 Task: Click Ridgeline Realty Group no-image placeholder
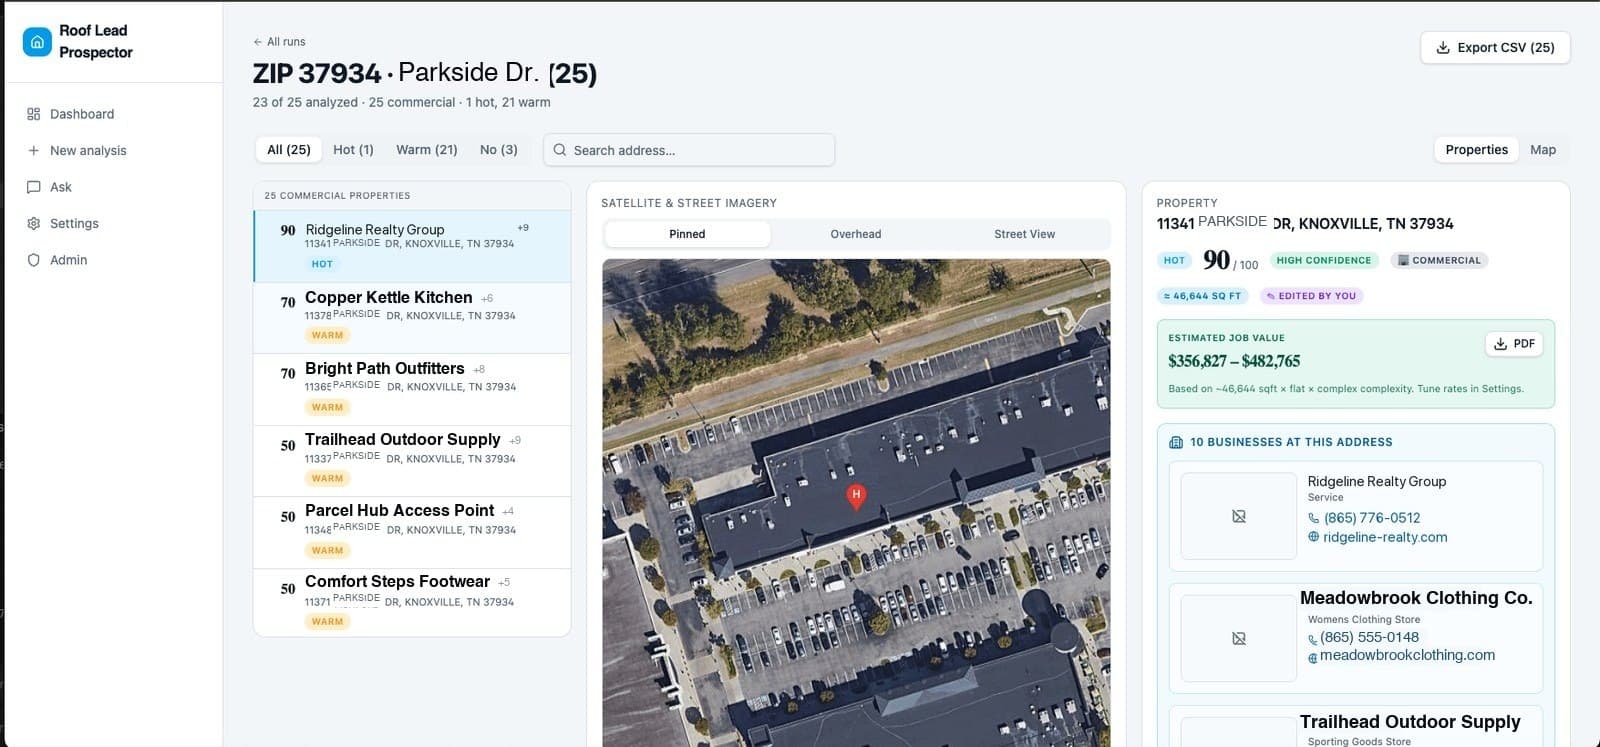pyautogui.click(x=1239, y=516)
